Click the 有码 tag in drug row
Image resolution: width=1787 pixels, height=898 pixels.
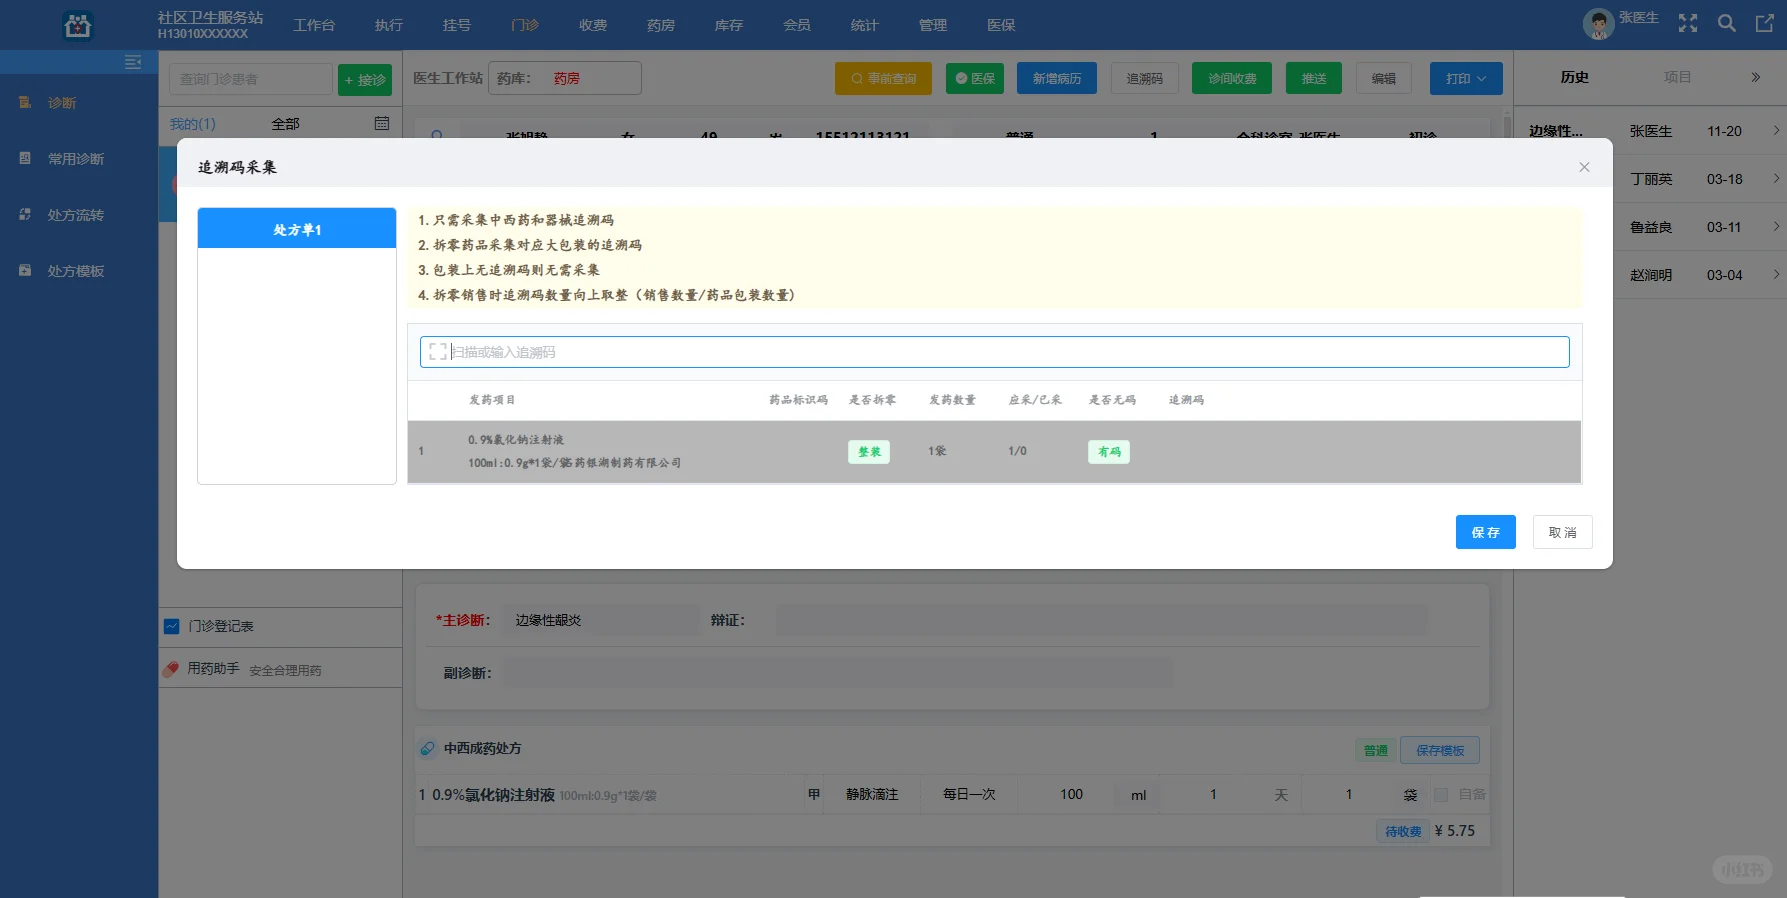point(1109,452)
